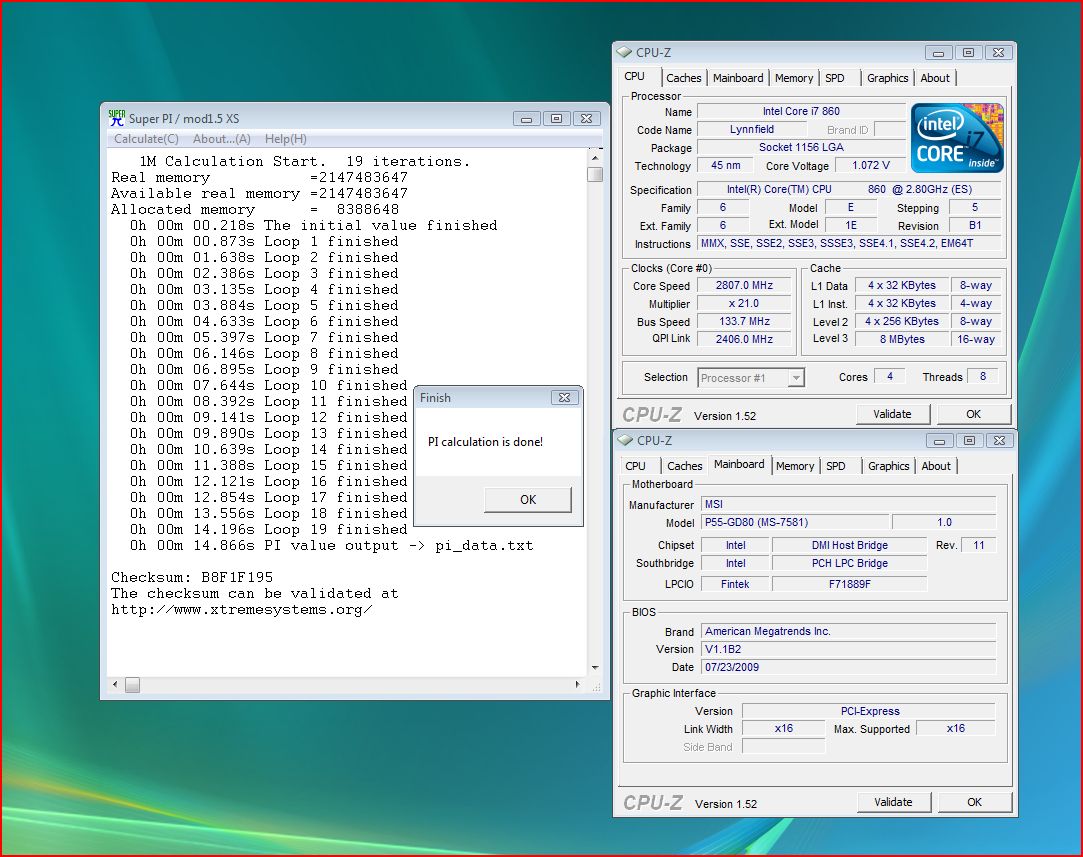Maximize the Super PI window
Viewport: 1083px width, 857px height.
click(x=558, y=118)
